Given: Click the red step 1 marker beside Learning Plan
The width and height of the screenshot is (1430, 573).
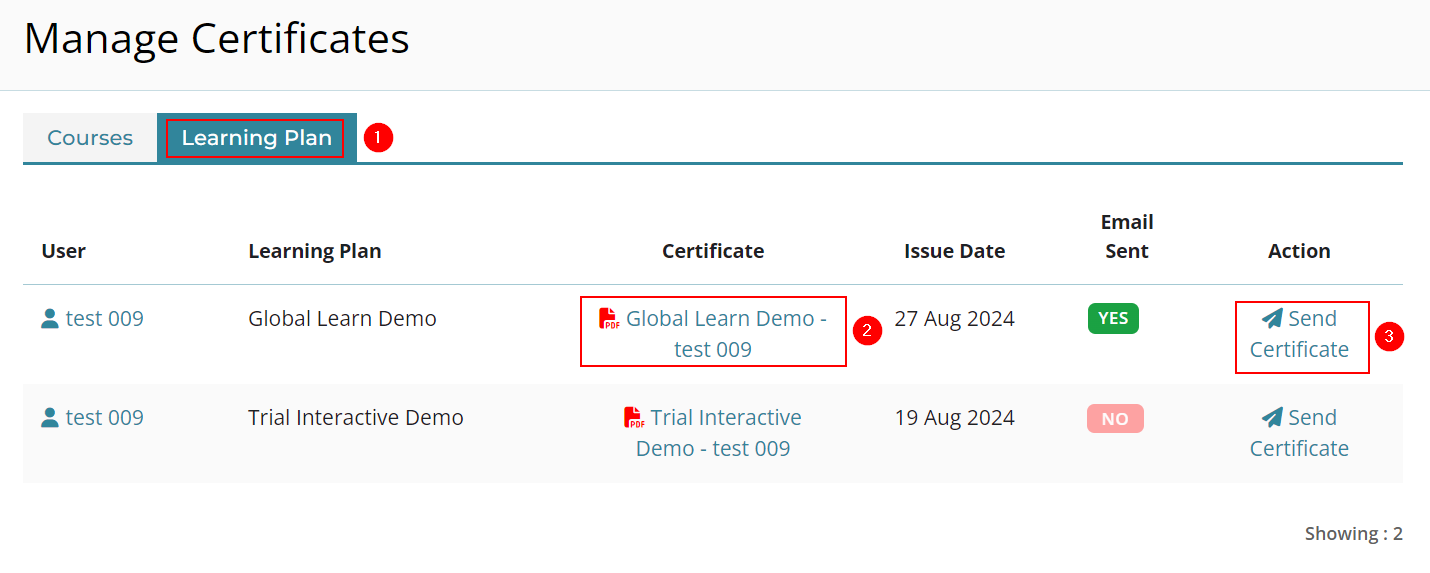Looking at the screenshot, I should tap(378, 138).
